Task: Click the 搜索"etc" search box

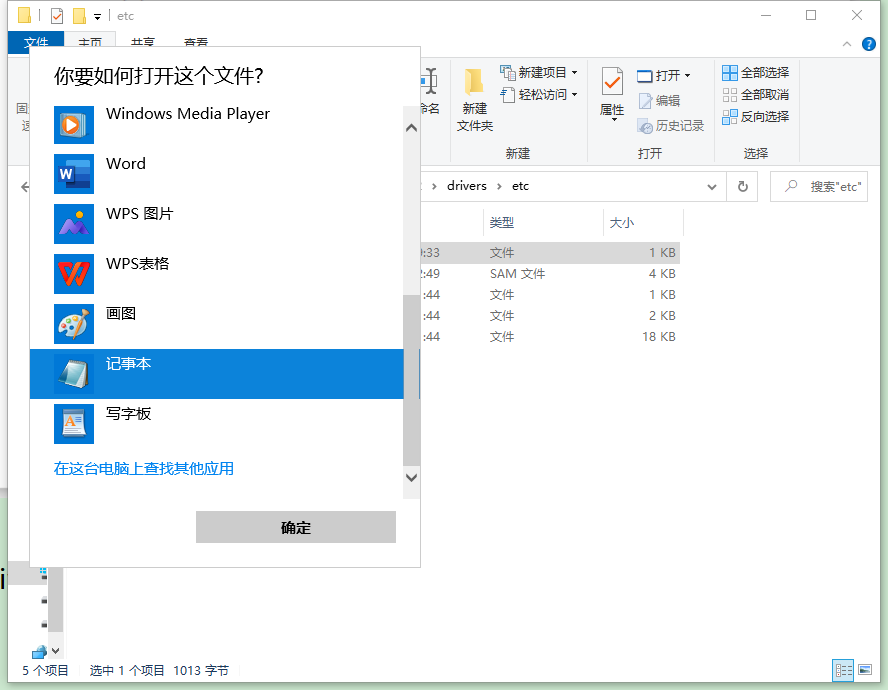Action: coord(819,186)
